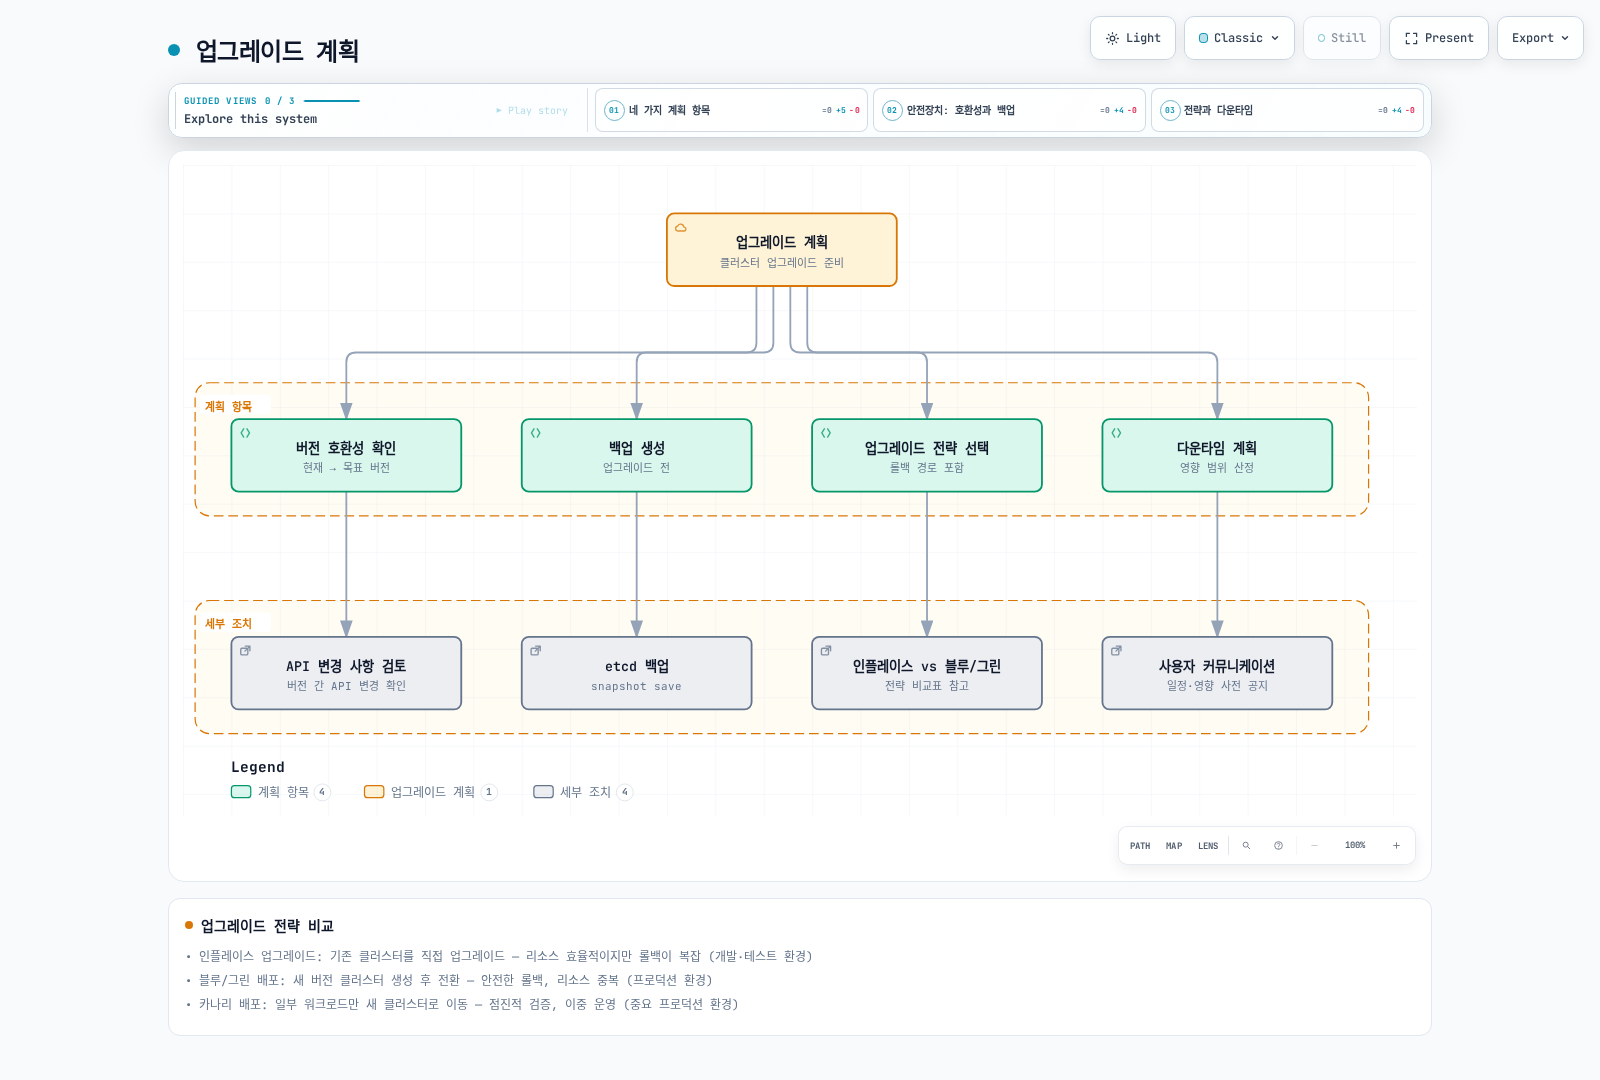Click the link icon on 사용자 커뮤니케이션 node
This screenshot has height=1080, width=1600.
(1116, 650)
